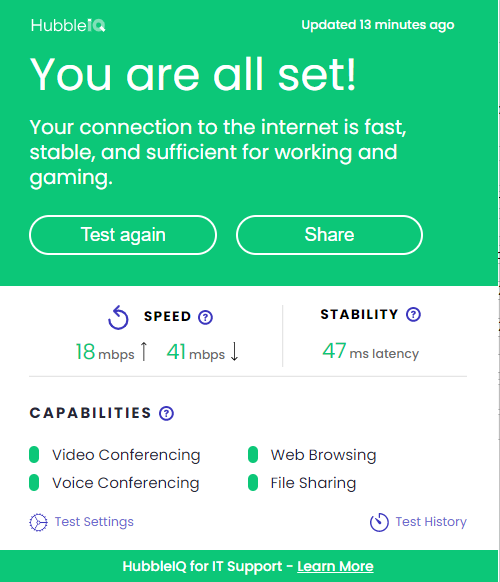Click the upload speed up arrow
Screen dimensions: 500x582
(x=144, y=351)
